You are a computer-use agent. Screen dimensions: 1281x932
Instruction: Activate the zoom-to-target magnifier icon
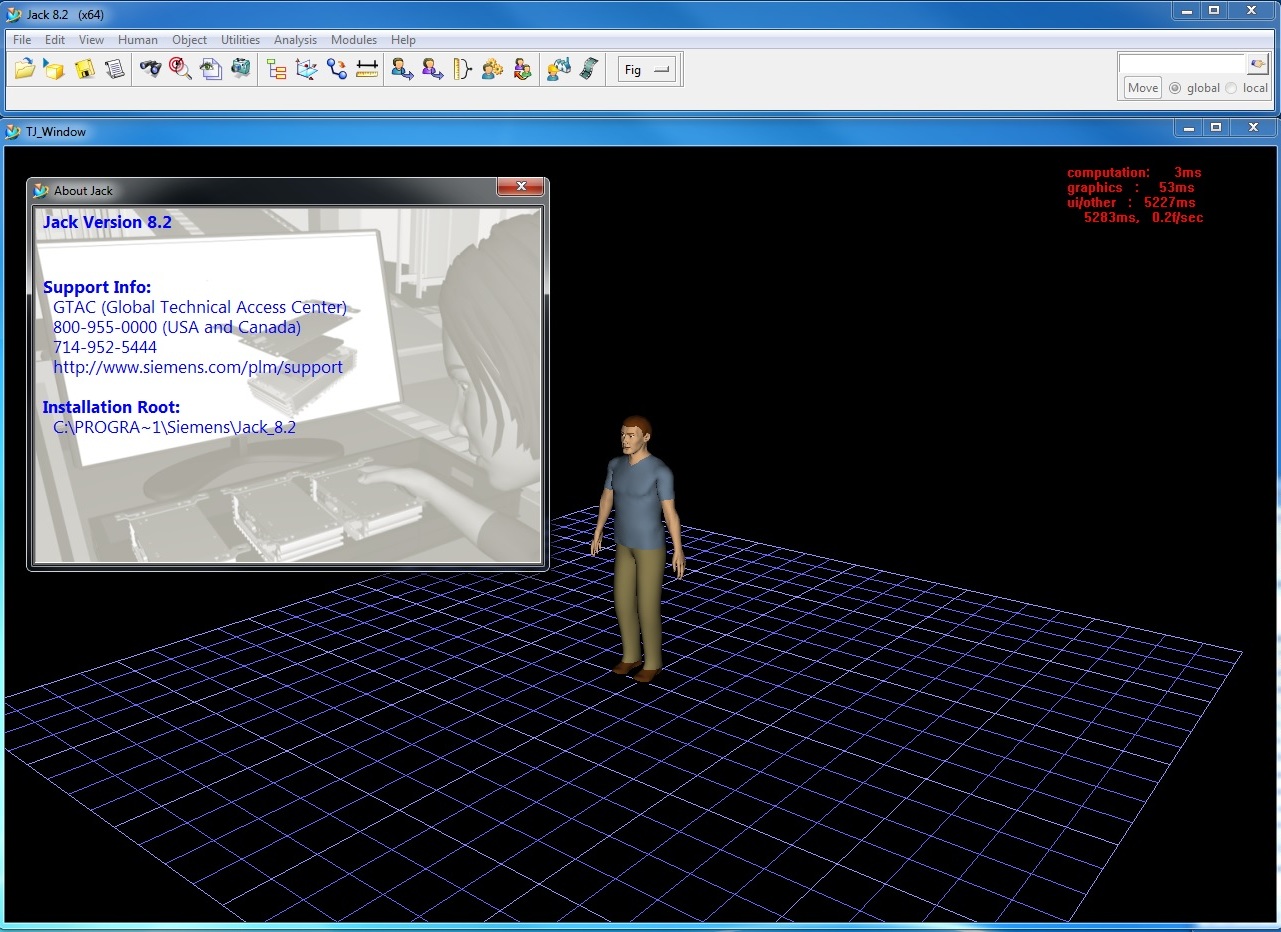180,69
